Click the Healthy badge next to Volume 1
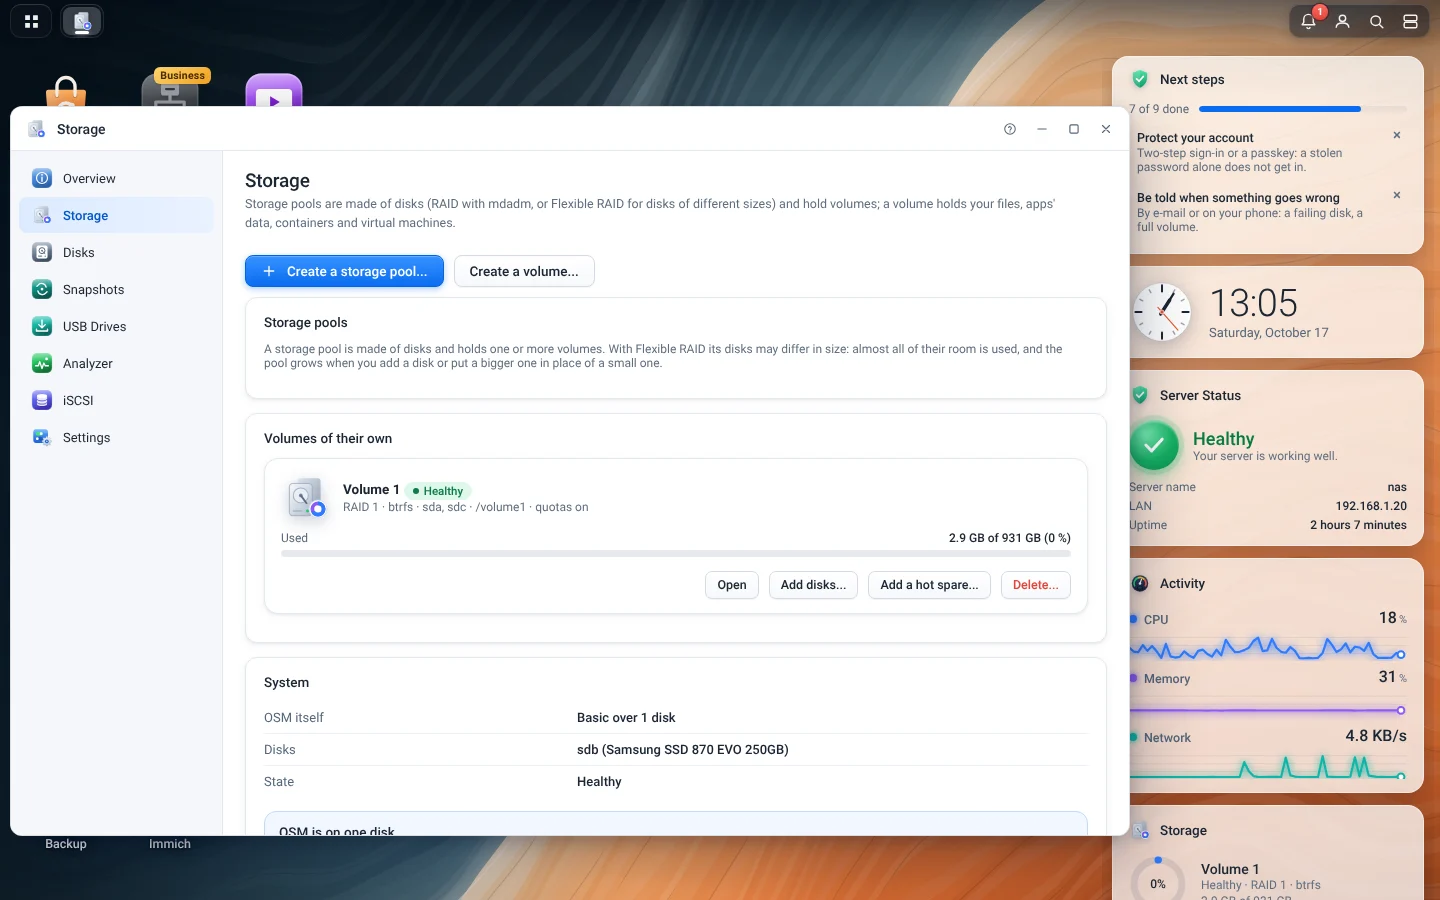Screen dimensions: 1440x900 pos(438,491)
